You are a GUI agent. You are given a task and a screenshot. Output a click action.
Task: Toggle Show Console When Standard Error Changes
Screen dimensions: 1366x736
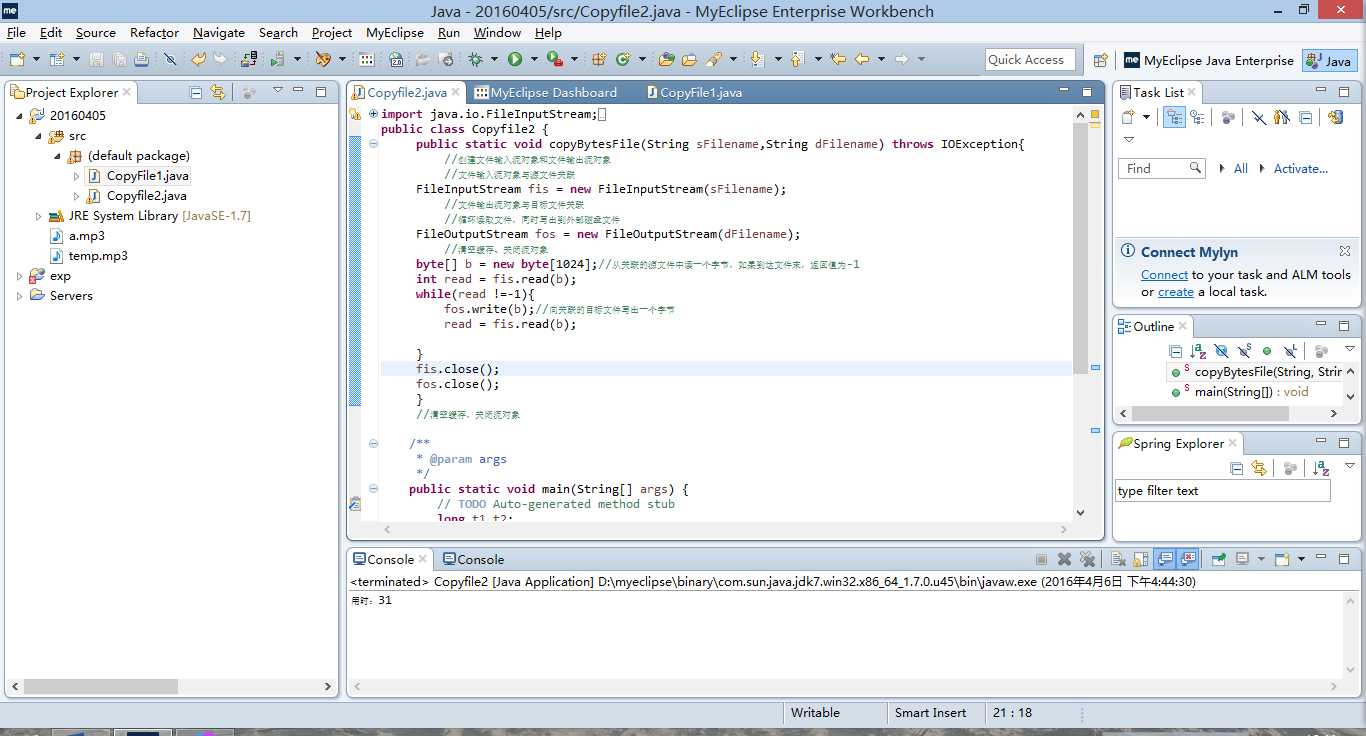(x=1187, y=559)
